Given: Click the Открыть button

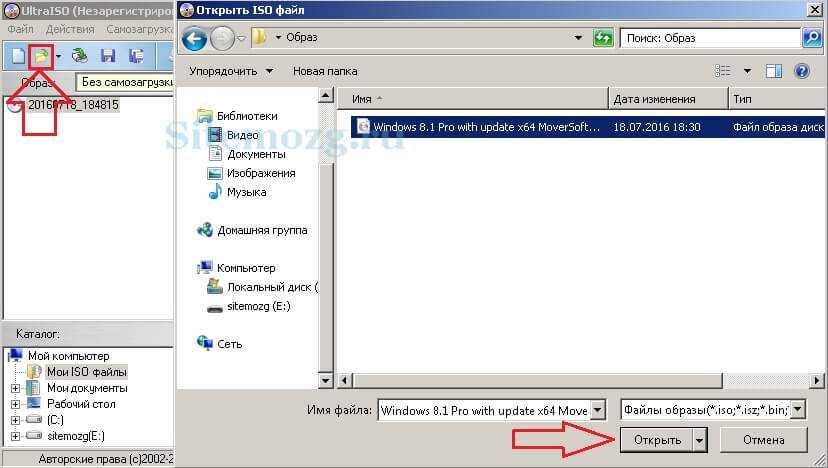Looking at the screenshot, I should coord(657,440).
